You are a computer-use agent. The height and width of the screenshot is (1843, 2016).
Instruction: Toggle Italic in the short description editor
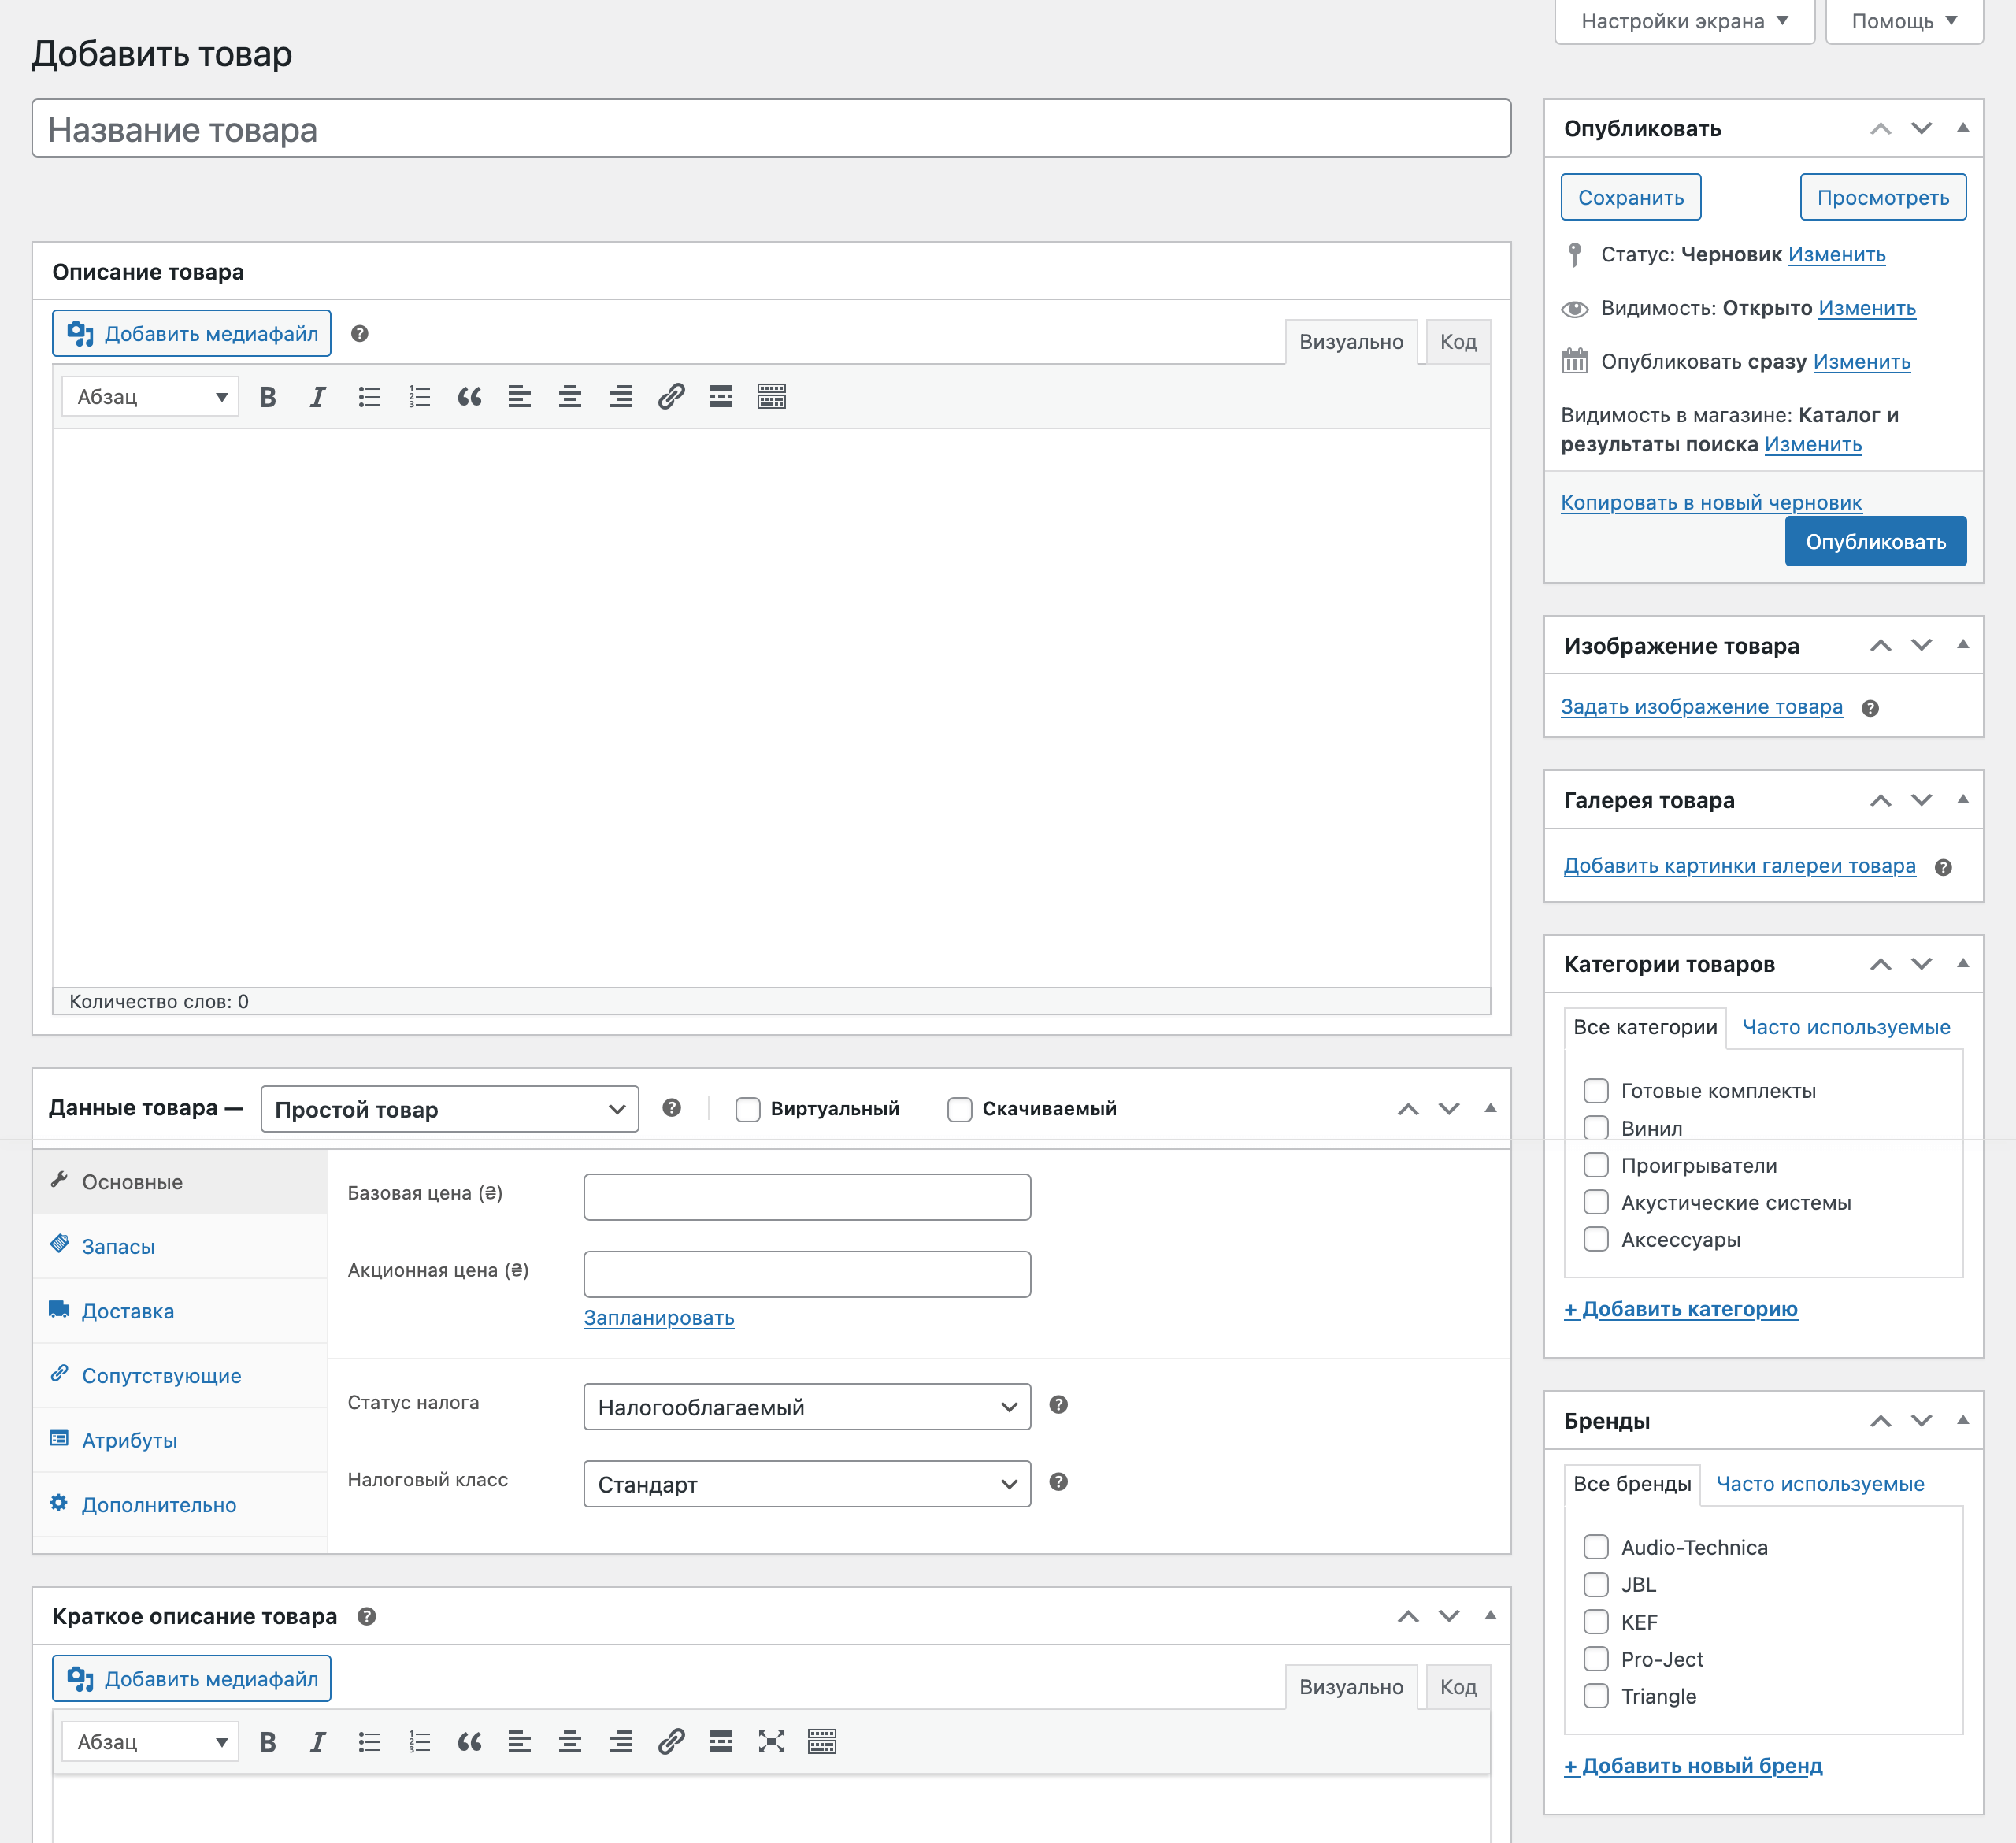[318, 1742]
